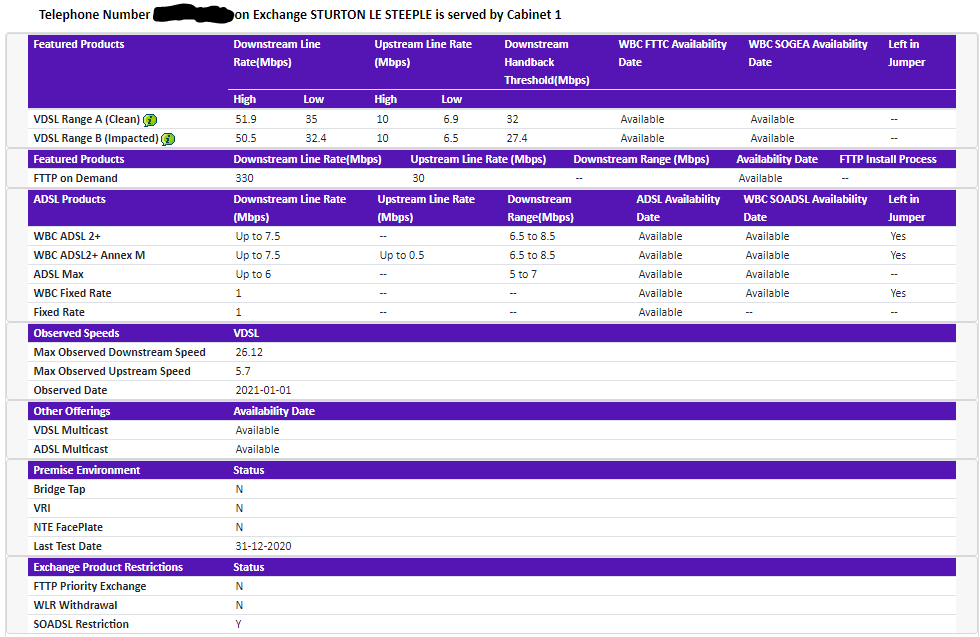The width and height of the screenshot is (980, 637).
Task: Select the Max Observed Downstream Speed value 26.12
Action: (x=249, y=352)
